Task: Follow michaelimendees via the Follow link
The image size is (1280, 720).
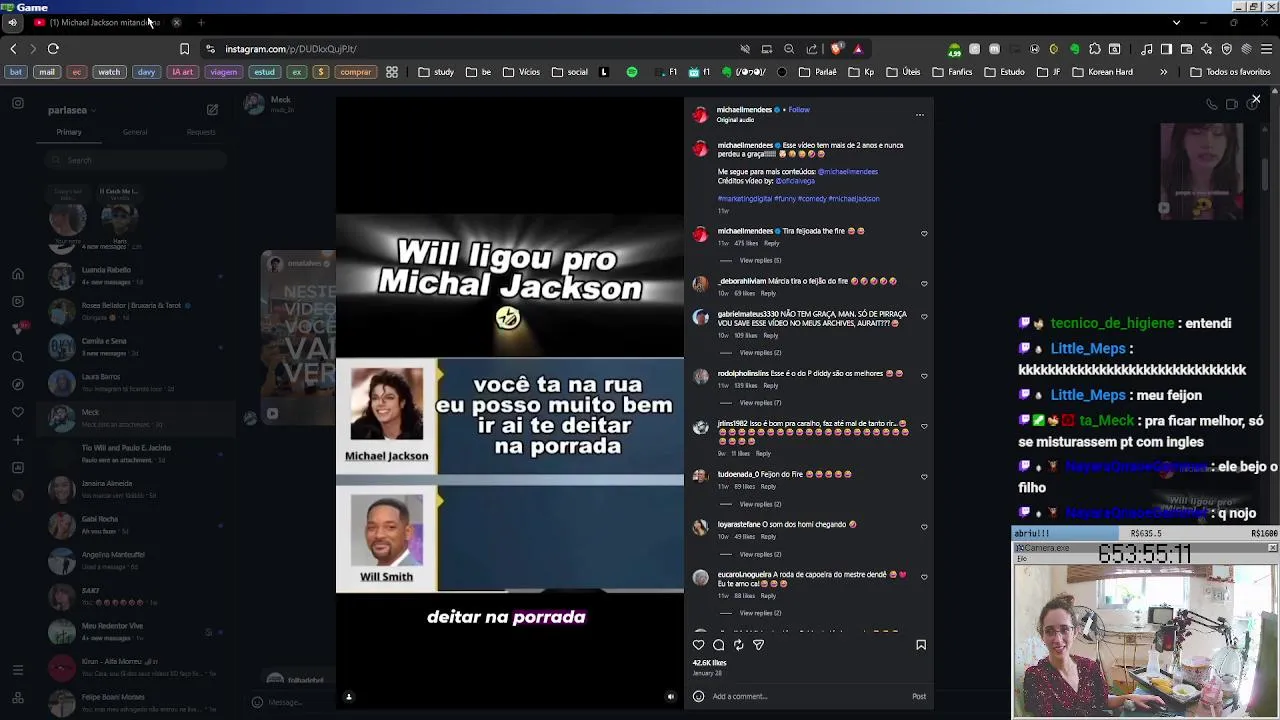Action: click(799, 110)
